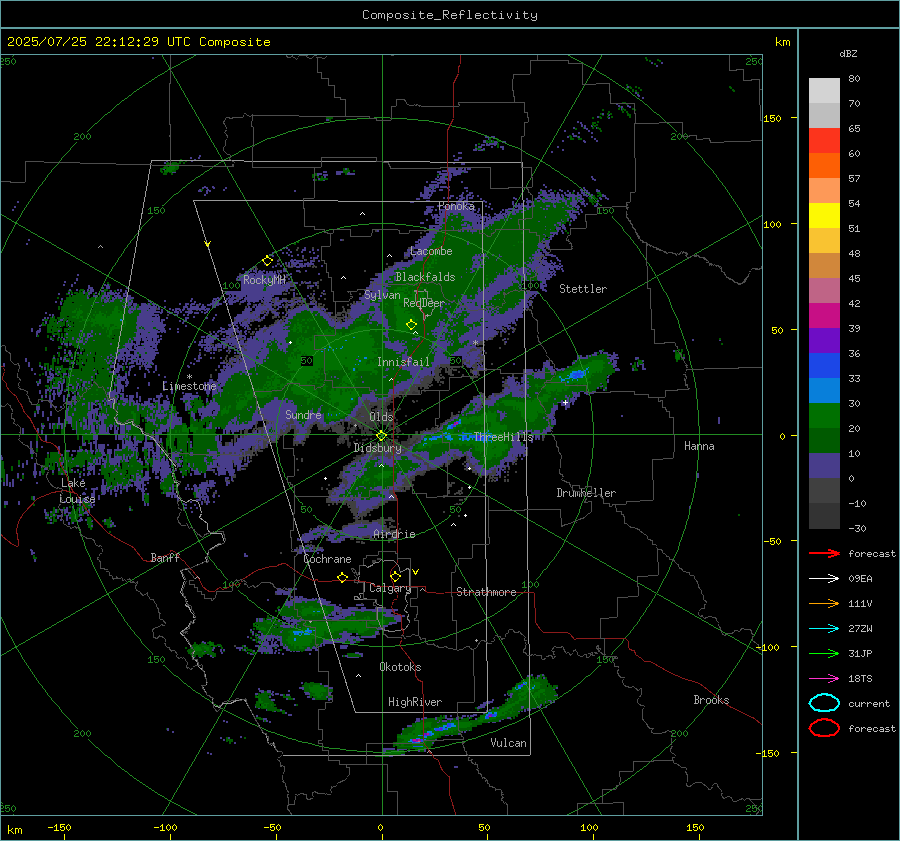This screenshot has width=900, height=841.
Task: Click the Composite_Reflectivity title
Action: point(450,15)
